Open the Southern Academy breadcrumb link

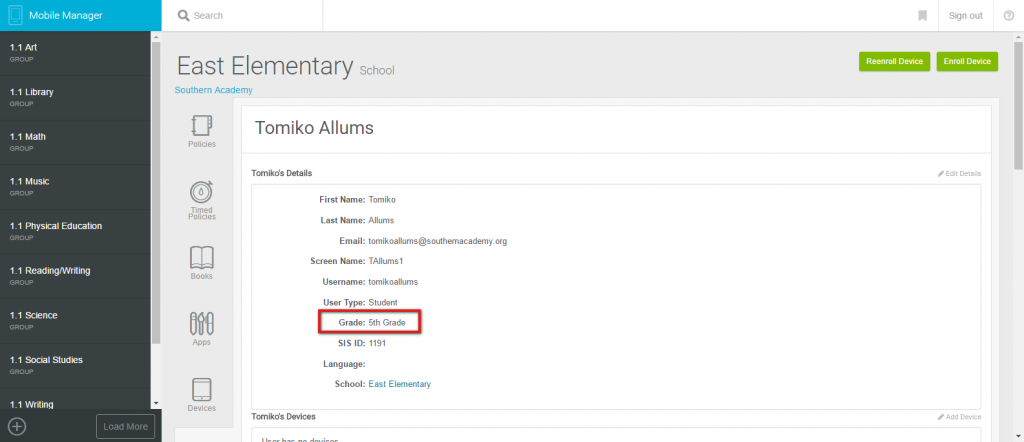point(214,90)
